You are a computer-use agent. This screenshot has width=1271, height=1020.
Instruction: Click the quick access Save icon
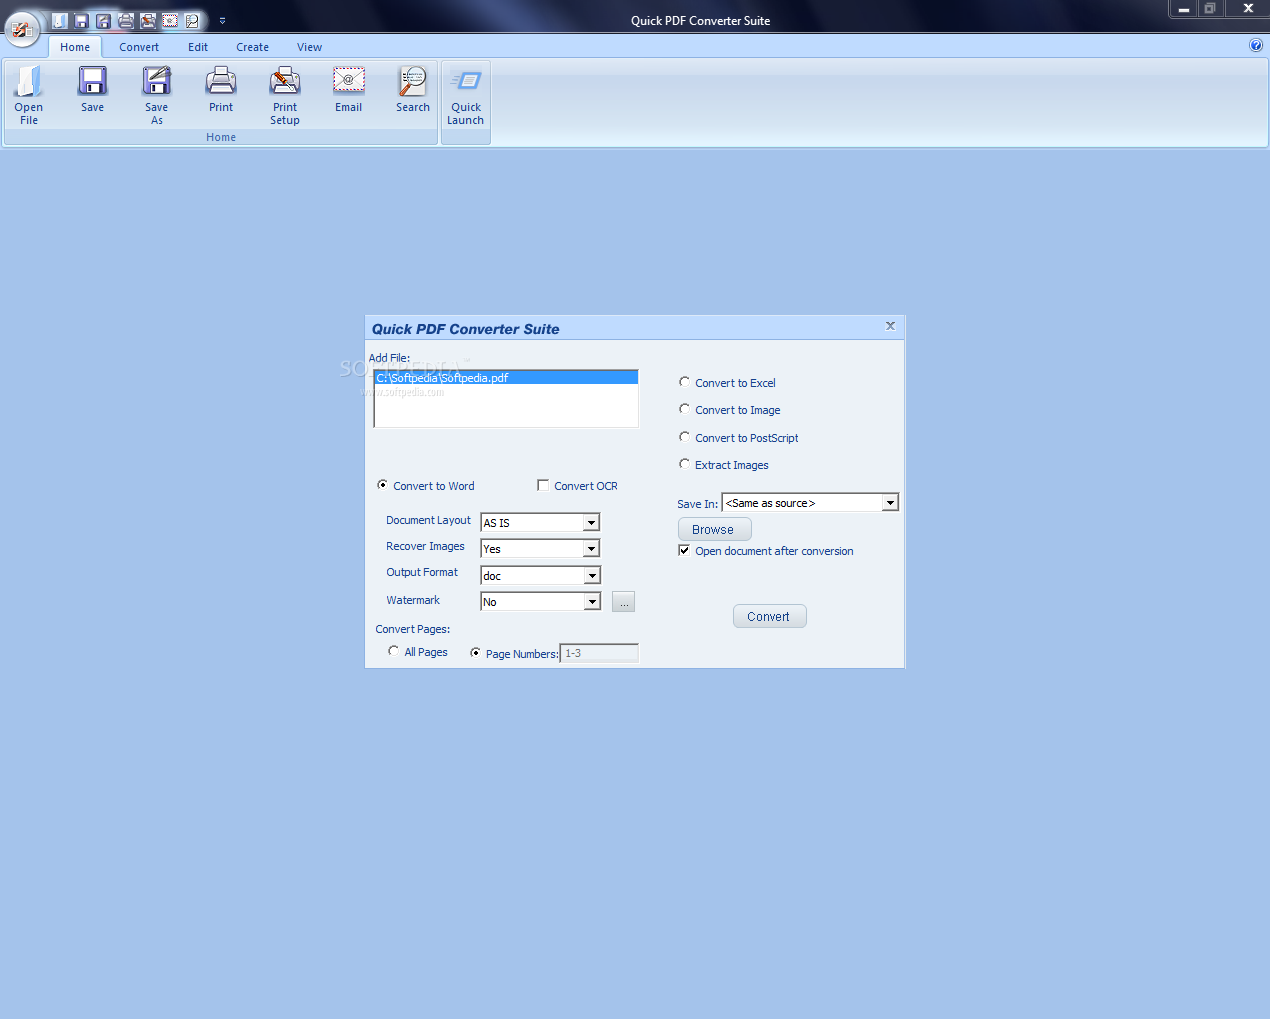82,20
